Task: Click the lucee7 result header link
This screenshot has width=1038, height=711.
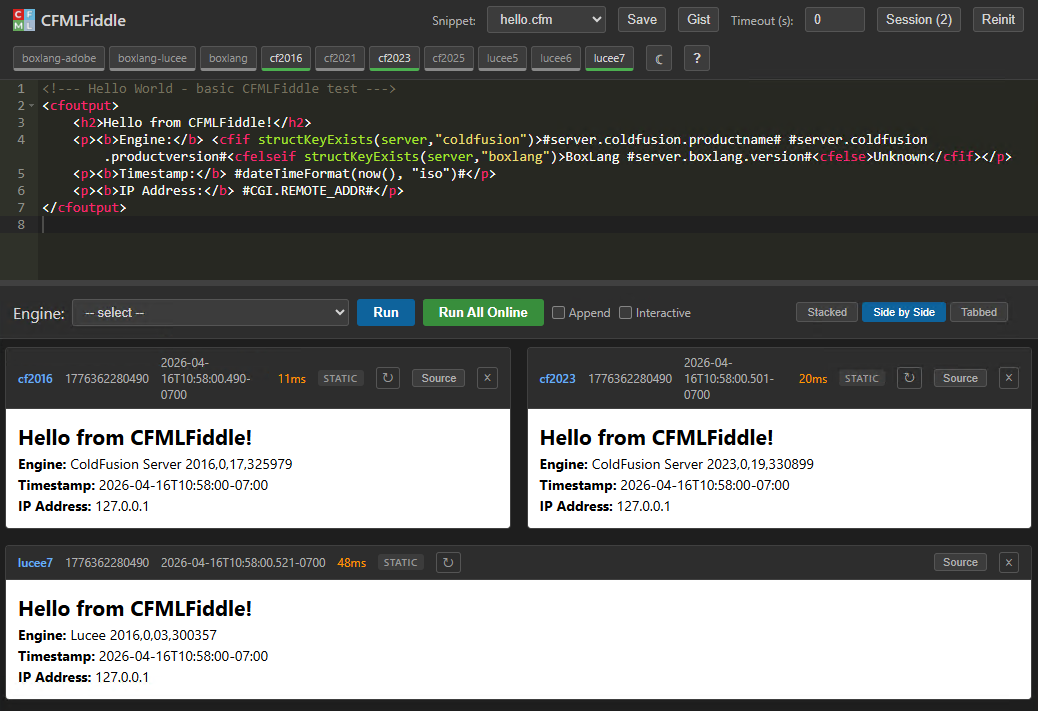Action: tap(35, 563)
